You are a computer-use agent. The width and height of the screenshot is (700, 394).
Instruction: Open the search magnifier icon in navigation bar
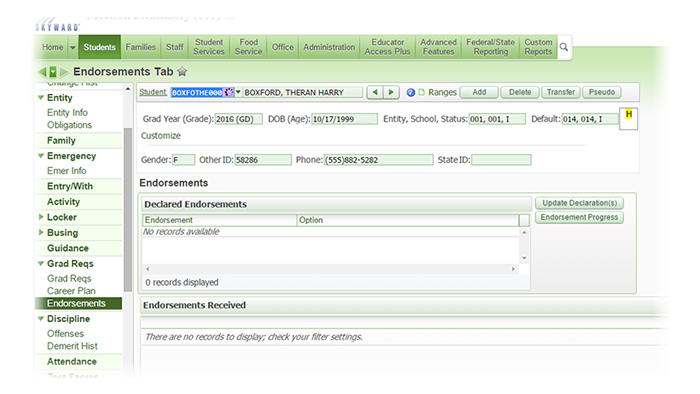[564, 47]
